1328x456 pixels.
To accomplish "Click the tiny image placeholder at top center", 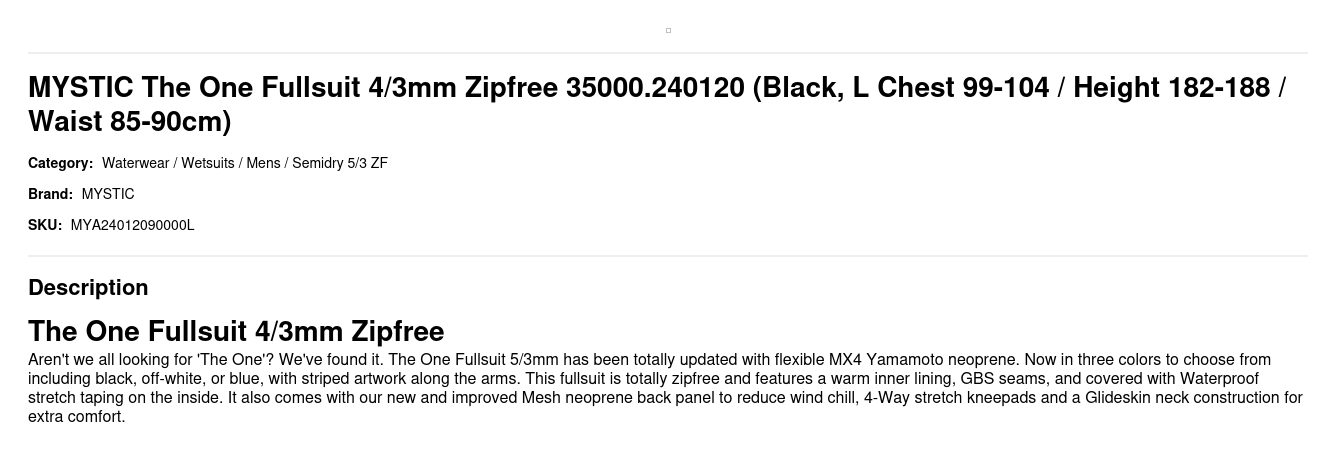I will [x=668, y=30].
